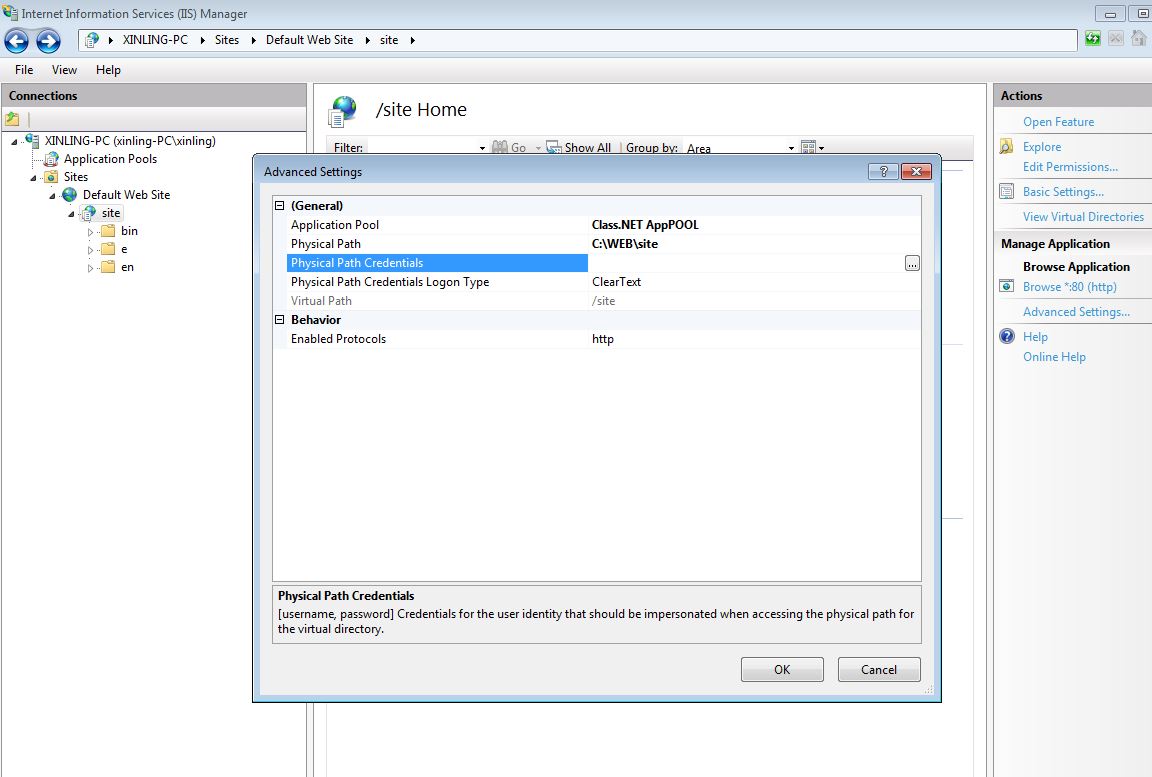Click the blue Help icon in Actions pane
This screenshot has width=1152, height=777.
point(1007,337)
